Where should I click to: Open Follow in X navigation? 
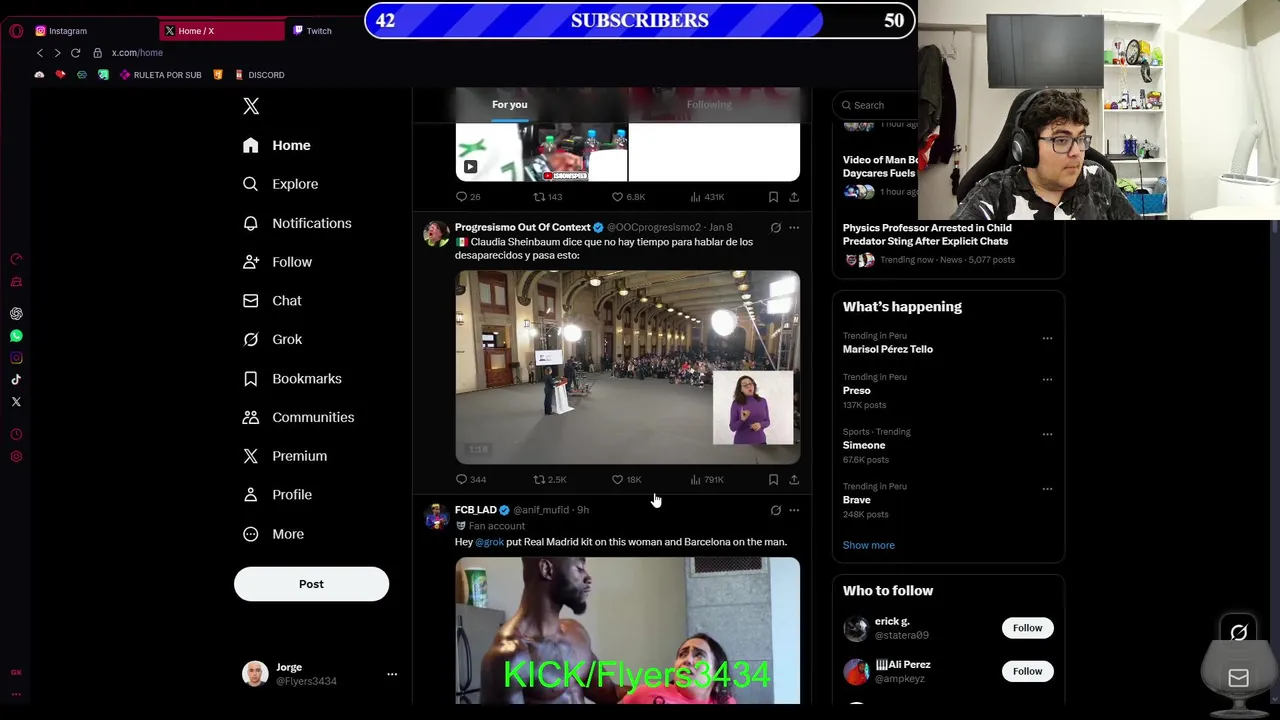(x=278, y=263)
